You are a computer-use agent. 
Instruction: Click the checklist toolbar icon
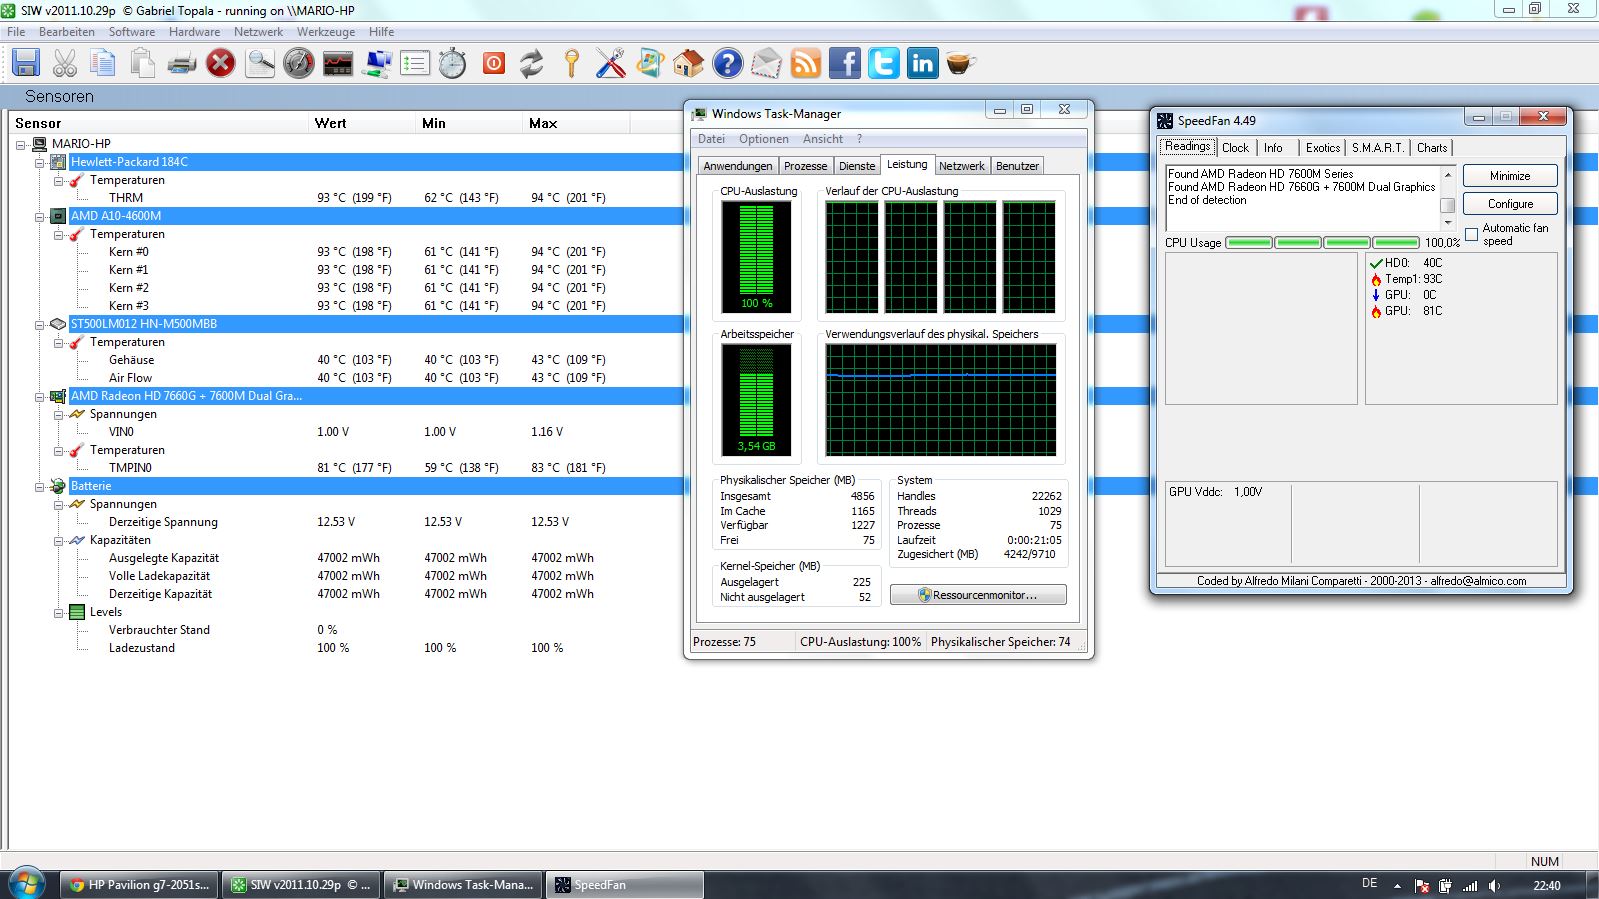click(x=415, y=63)
